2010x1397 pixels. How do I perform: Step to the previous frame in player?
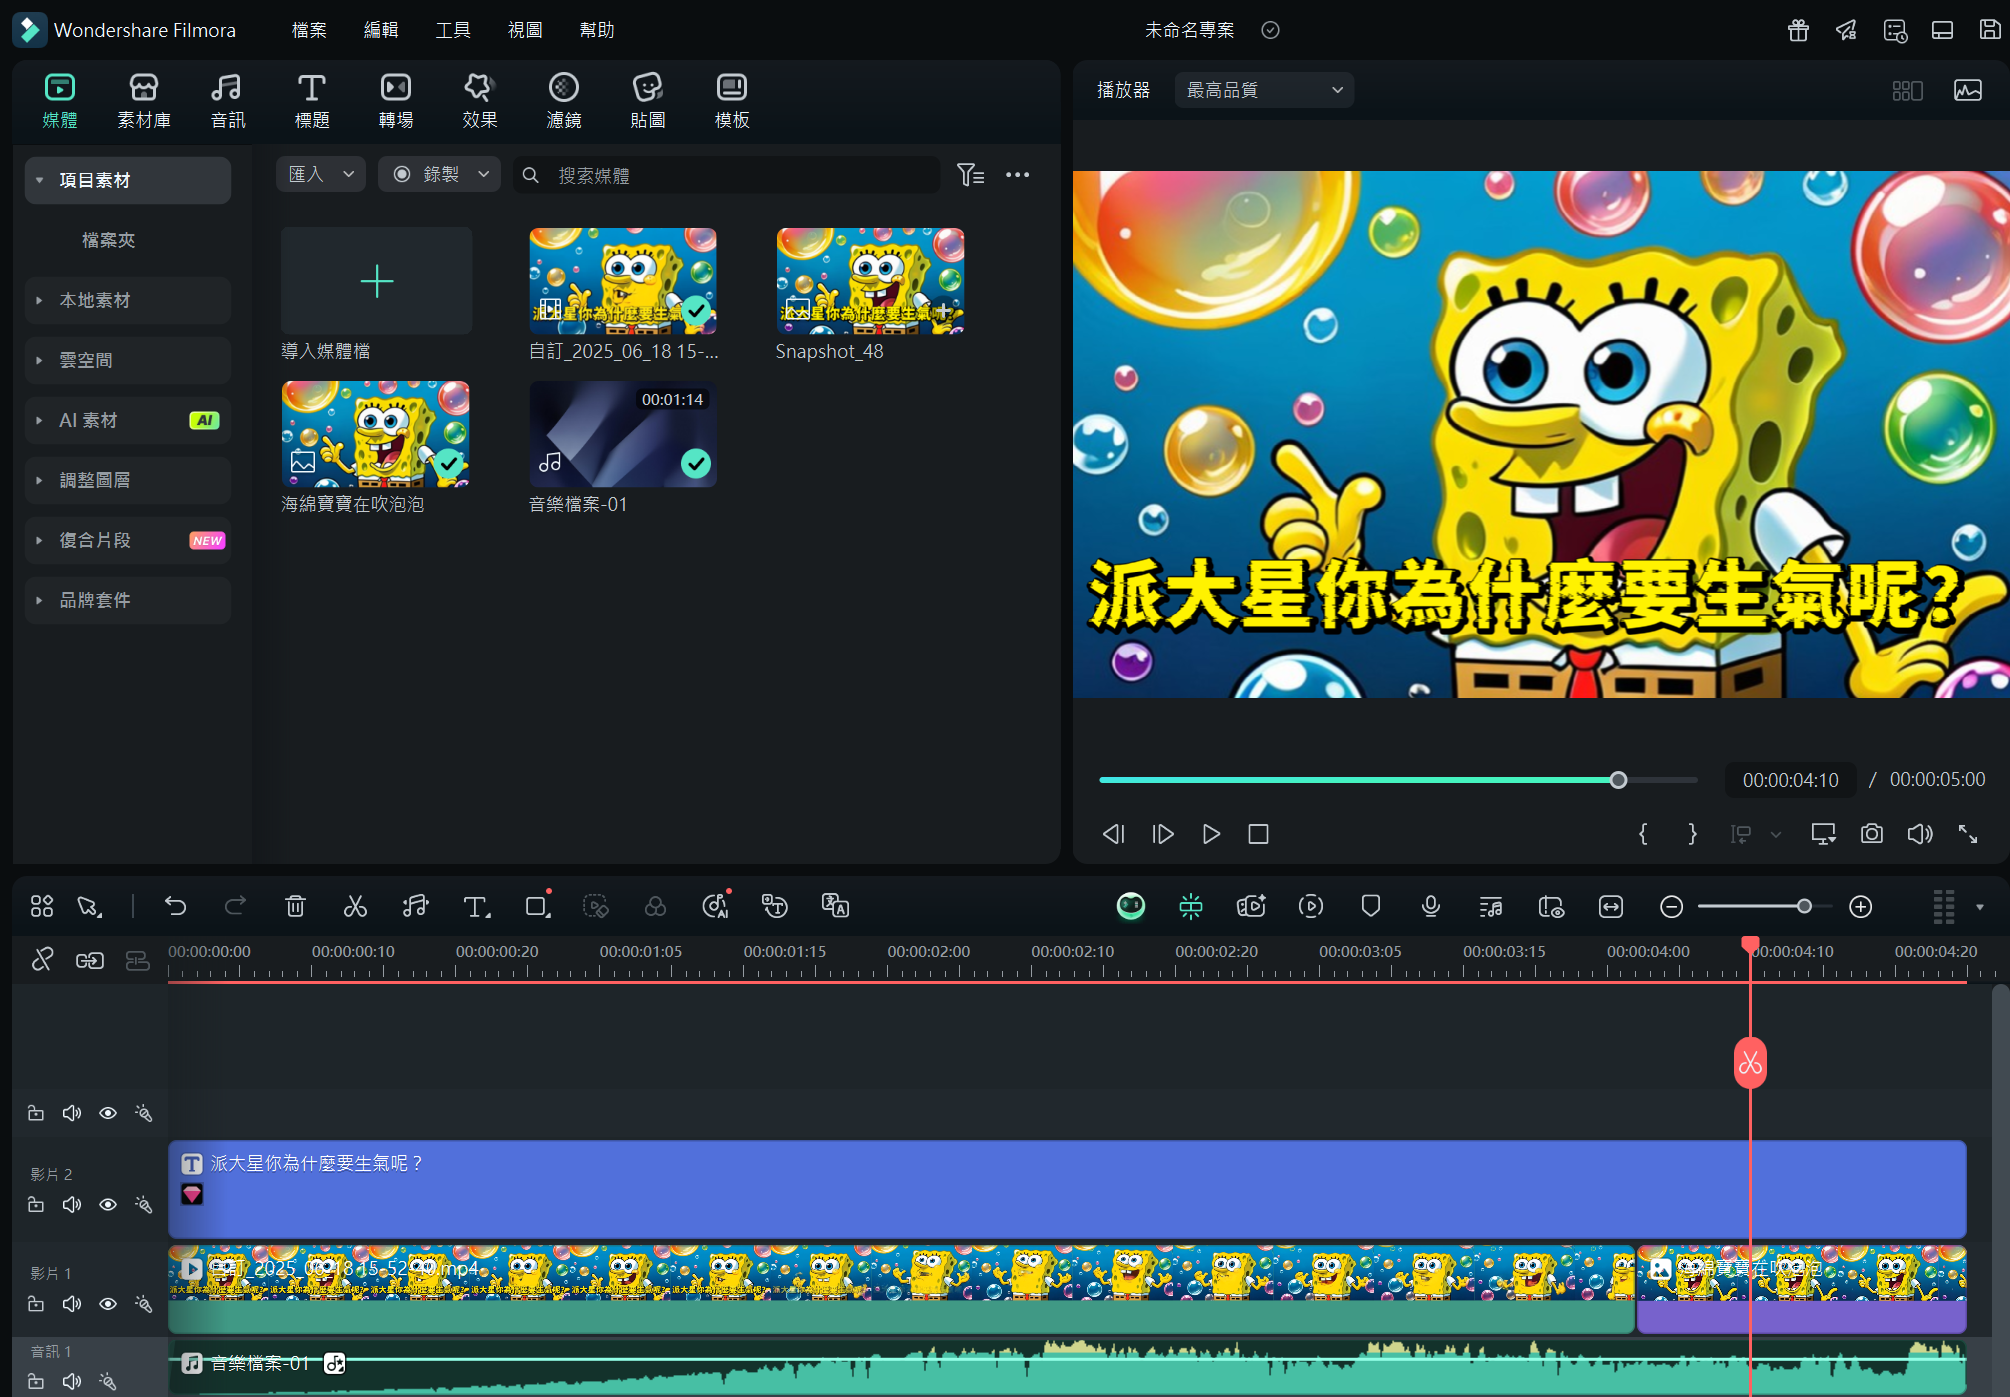point(1114,834)
